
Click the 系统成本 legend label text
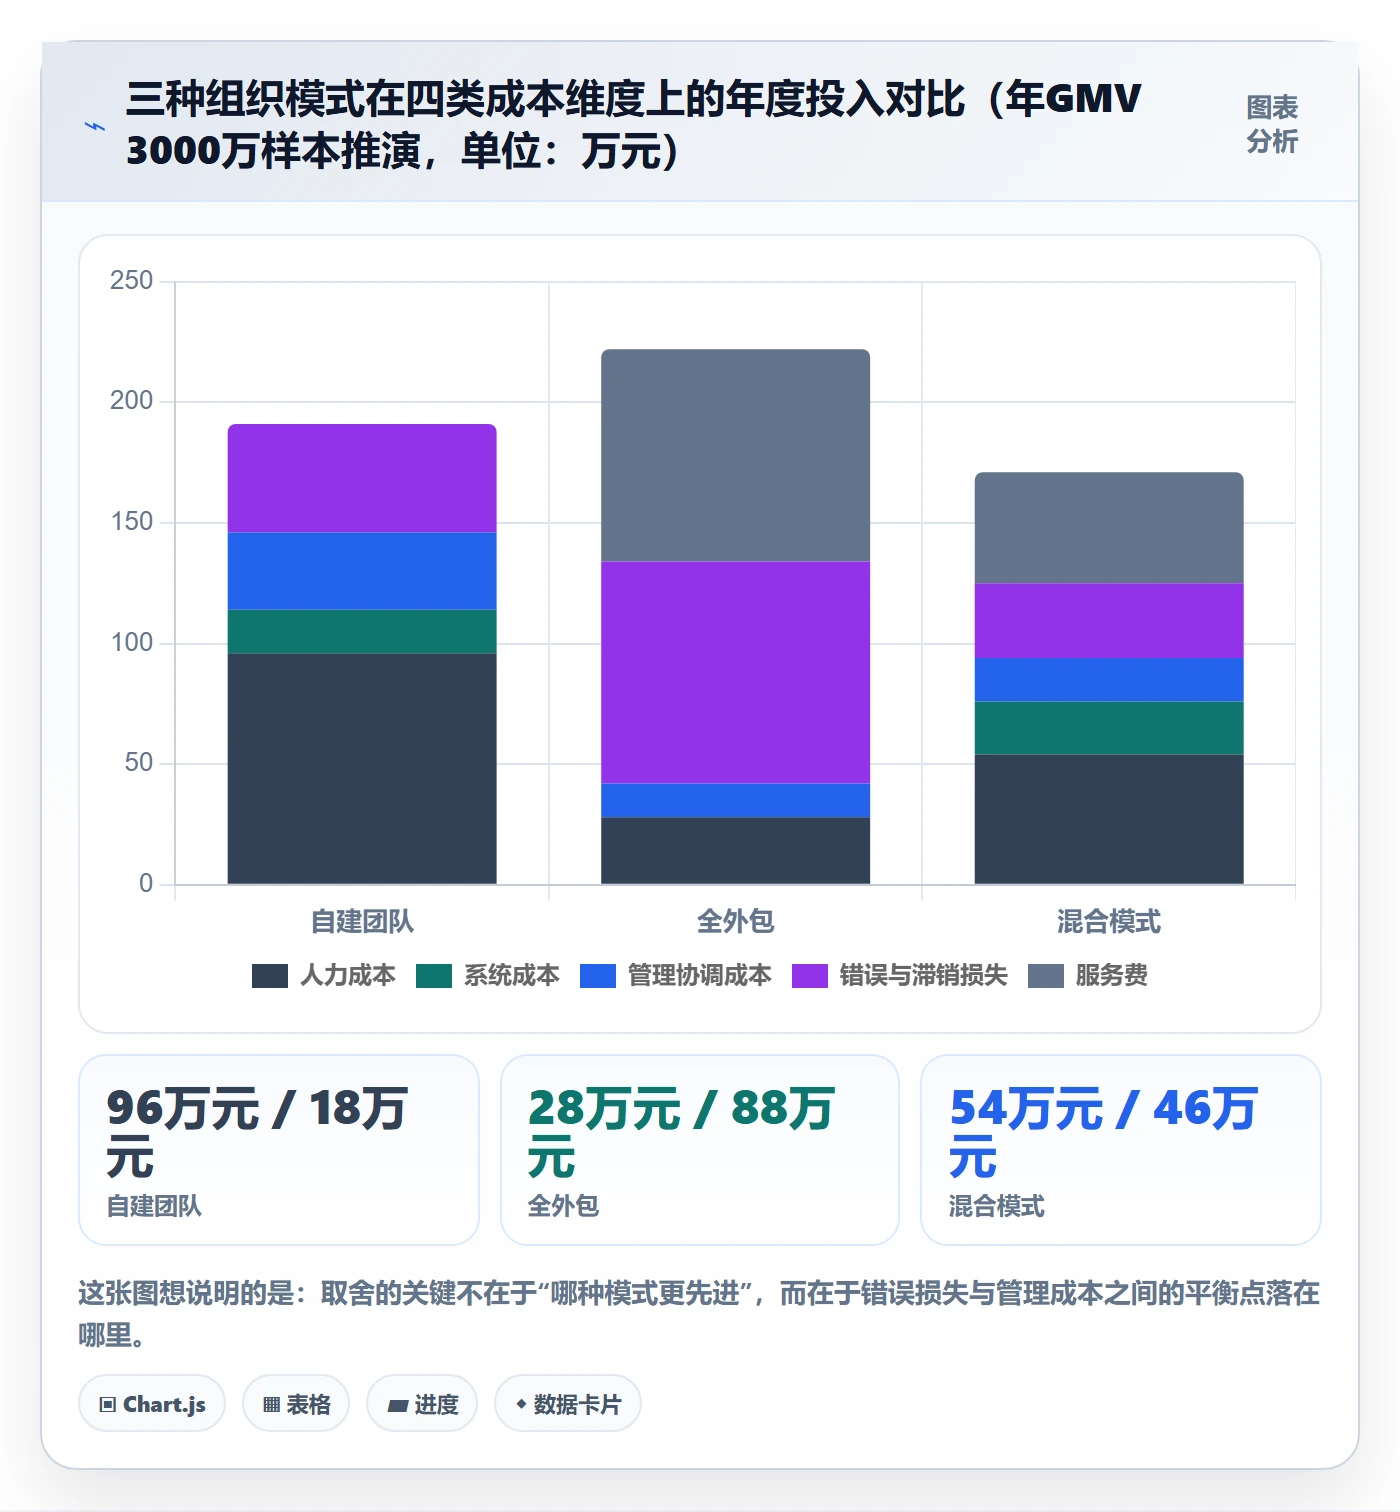coord(512,976)
